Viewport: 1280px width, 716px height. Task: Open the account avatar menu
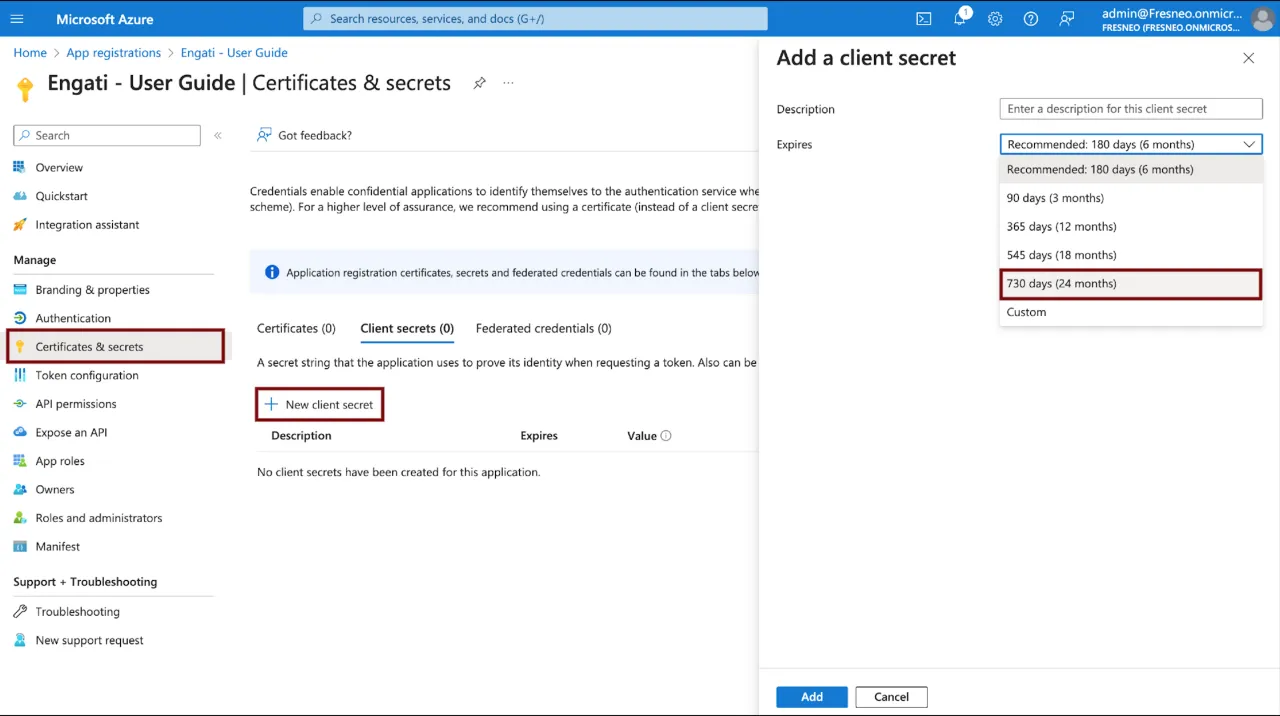(x=1262, y=19)
